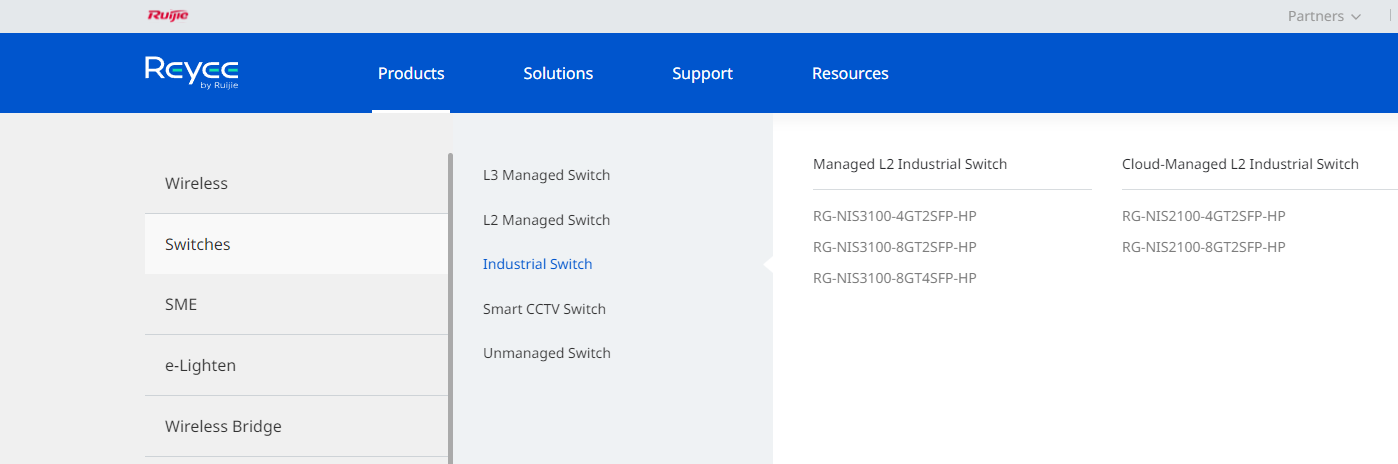Image resolution: width=1398 pixels, height=464 pixels.
Task: Select the Switches category
Action: (x=296, y=244)
